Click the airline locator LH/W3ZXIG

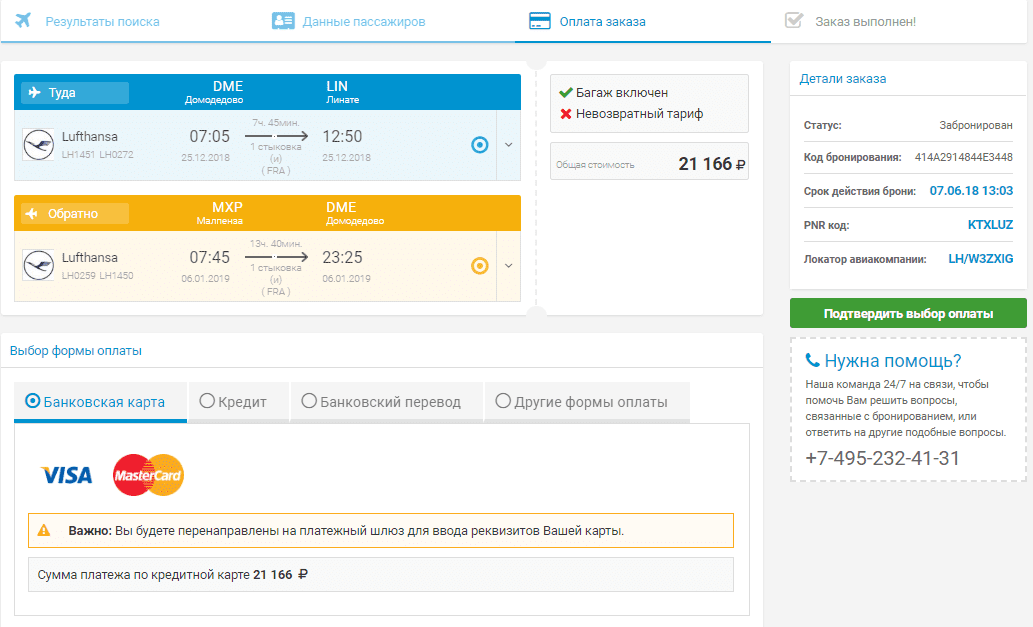[x=980, y=259]
